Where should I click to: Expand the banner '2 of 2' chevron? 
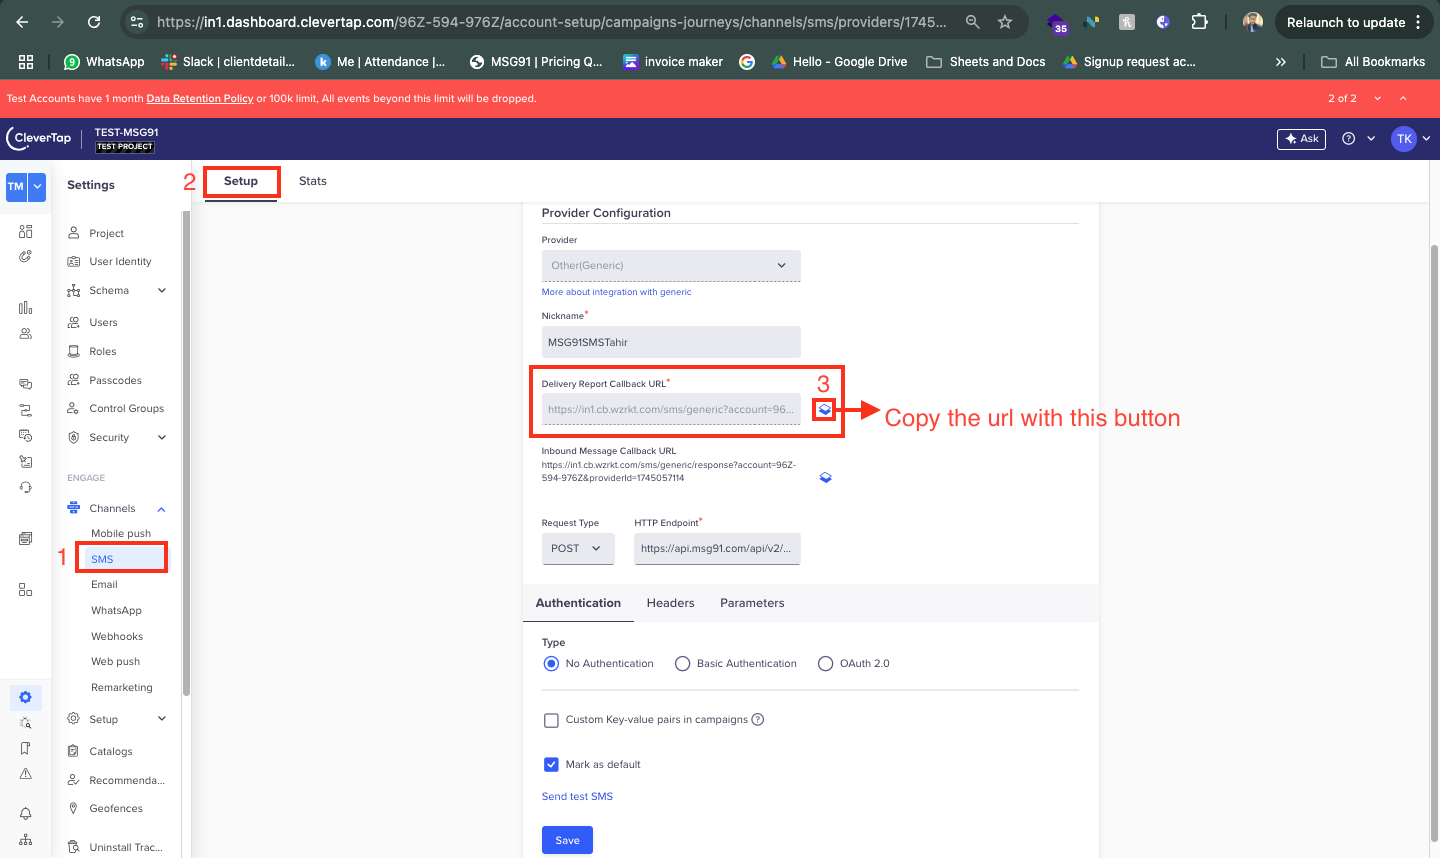1378,98
